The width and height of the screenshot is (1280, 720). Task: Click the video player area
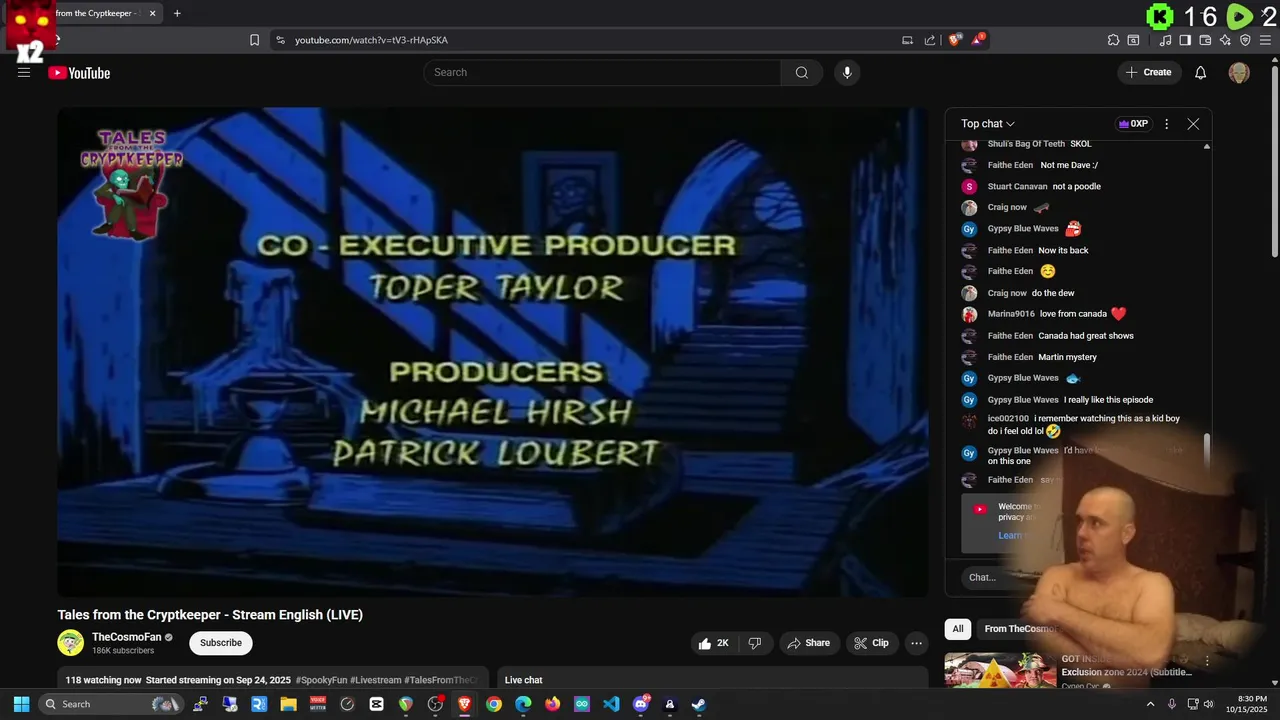click(x=493, y=352)
